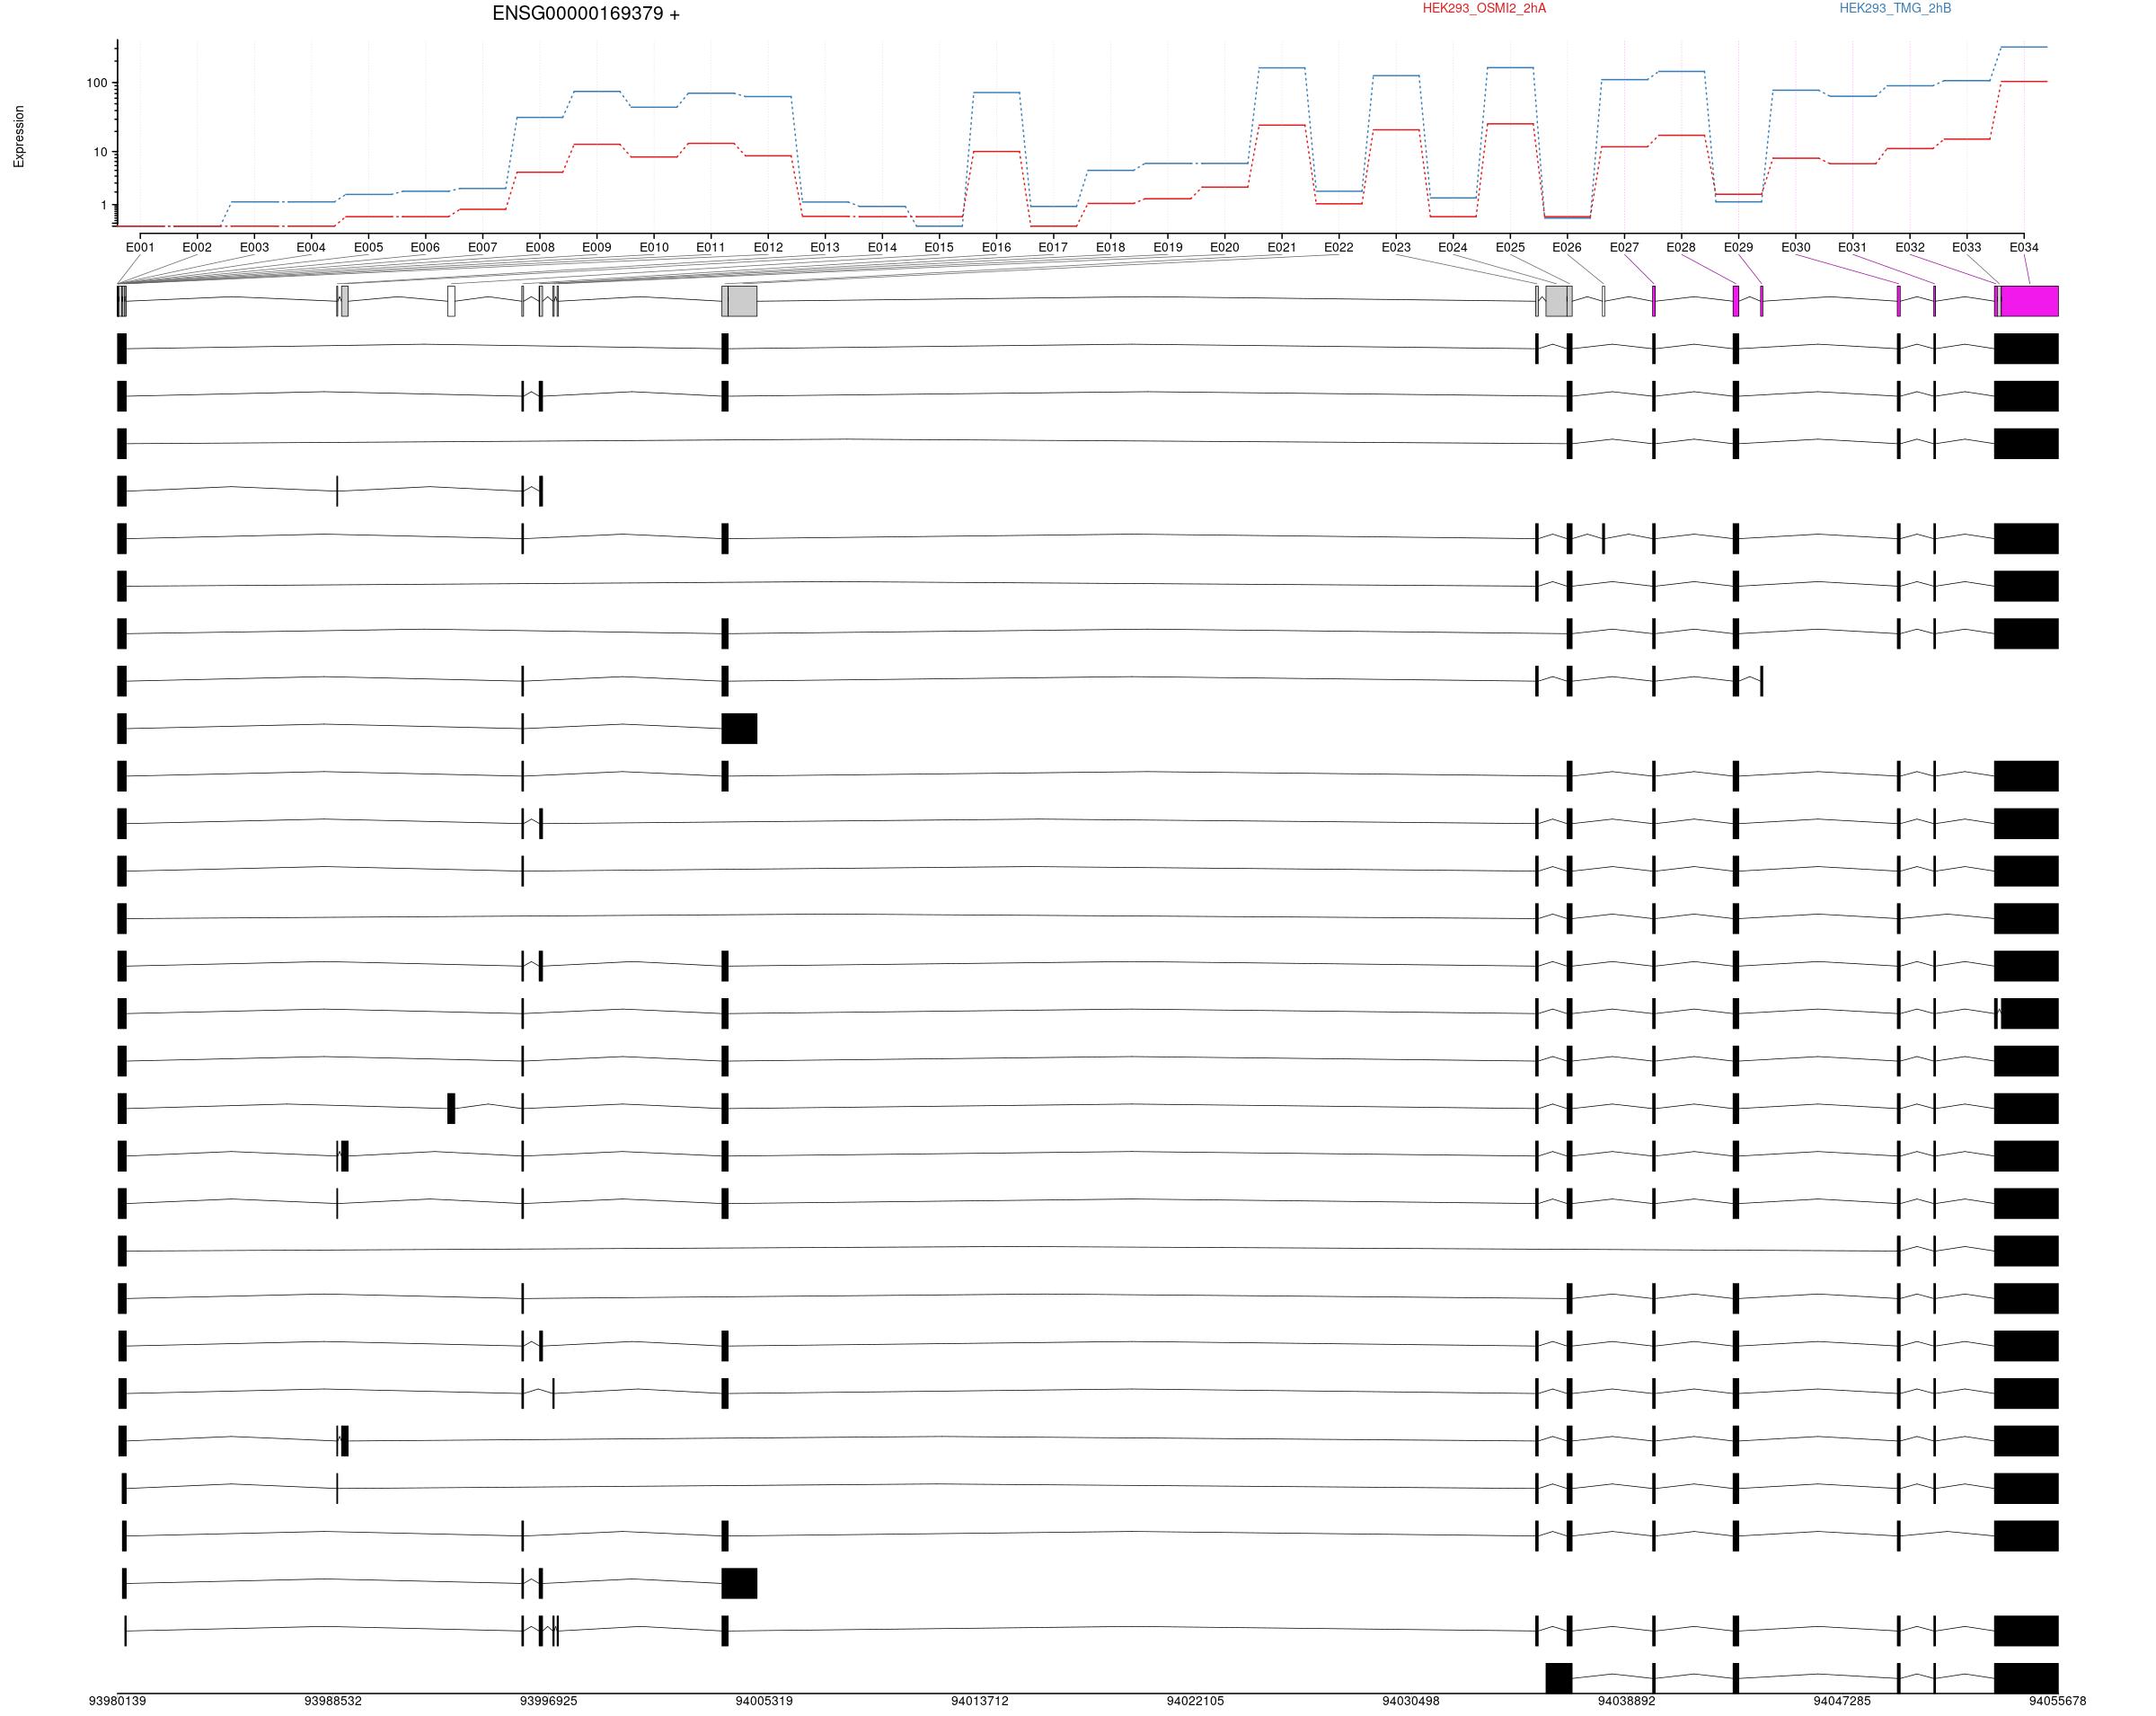This screenshot has width=2156, height=1716.
Task: Click genomic coordinate 93988532
Action: point(333,1700)
